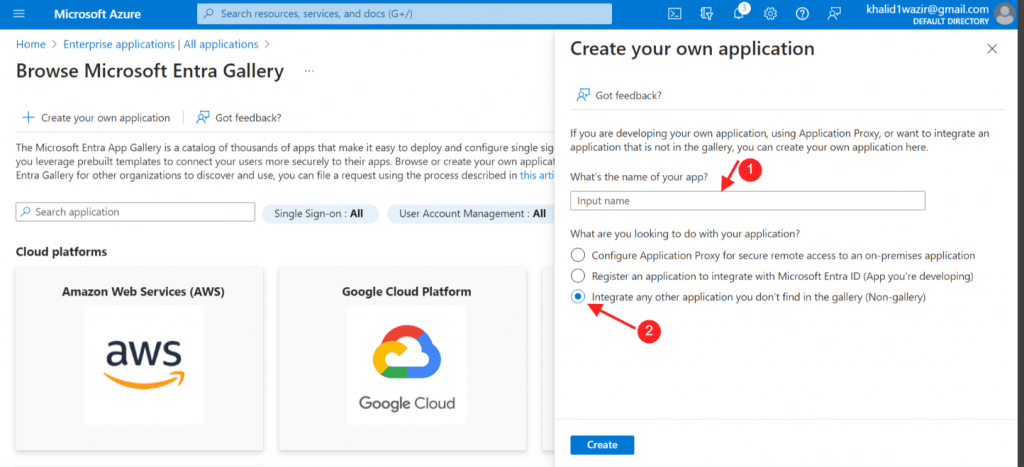Click the AWS logo tile
This screenshot has width=1024, height=467.
(144, 365)
